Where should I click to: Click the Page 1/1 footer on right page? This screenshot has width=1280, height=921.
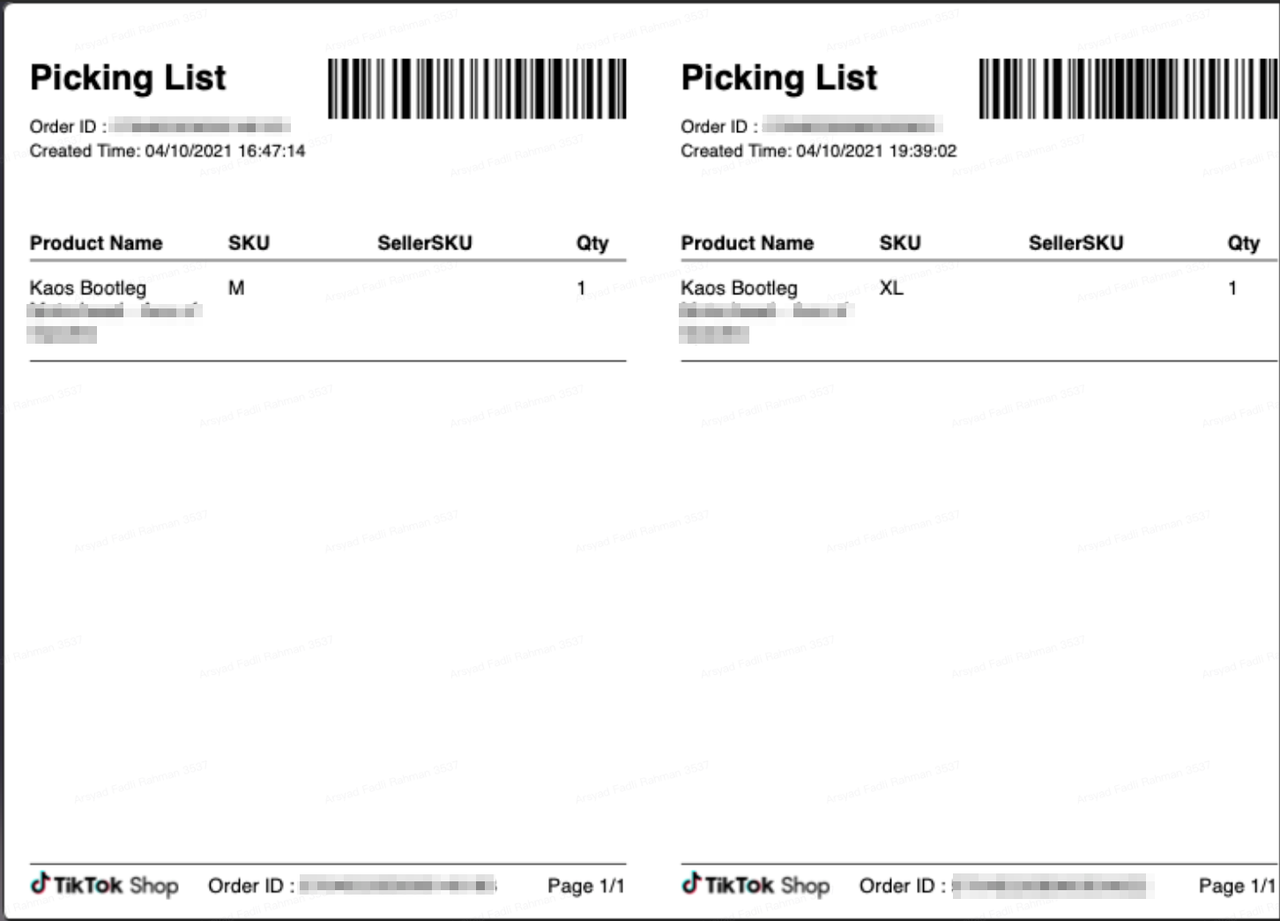click(x=1237, y=885)
